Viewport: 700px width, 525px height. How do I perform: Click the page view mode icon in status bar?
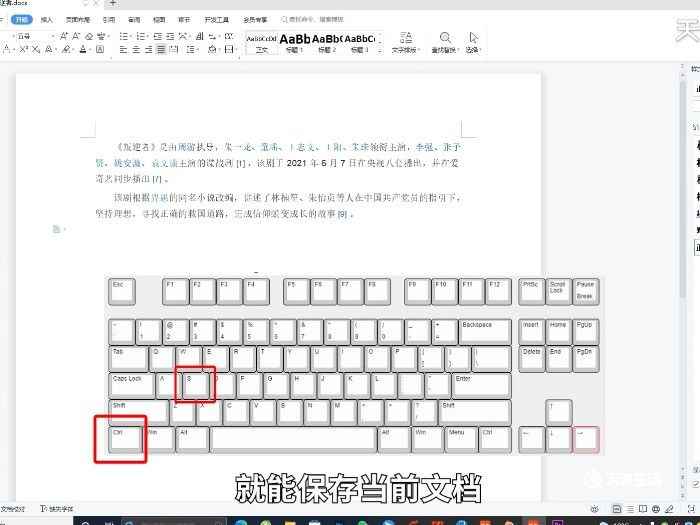pyautogui.click(x=617, y=509)
